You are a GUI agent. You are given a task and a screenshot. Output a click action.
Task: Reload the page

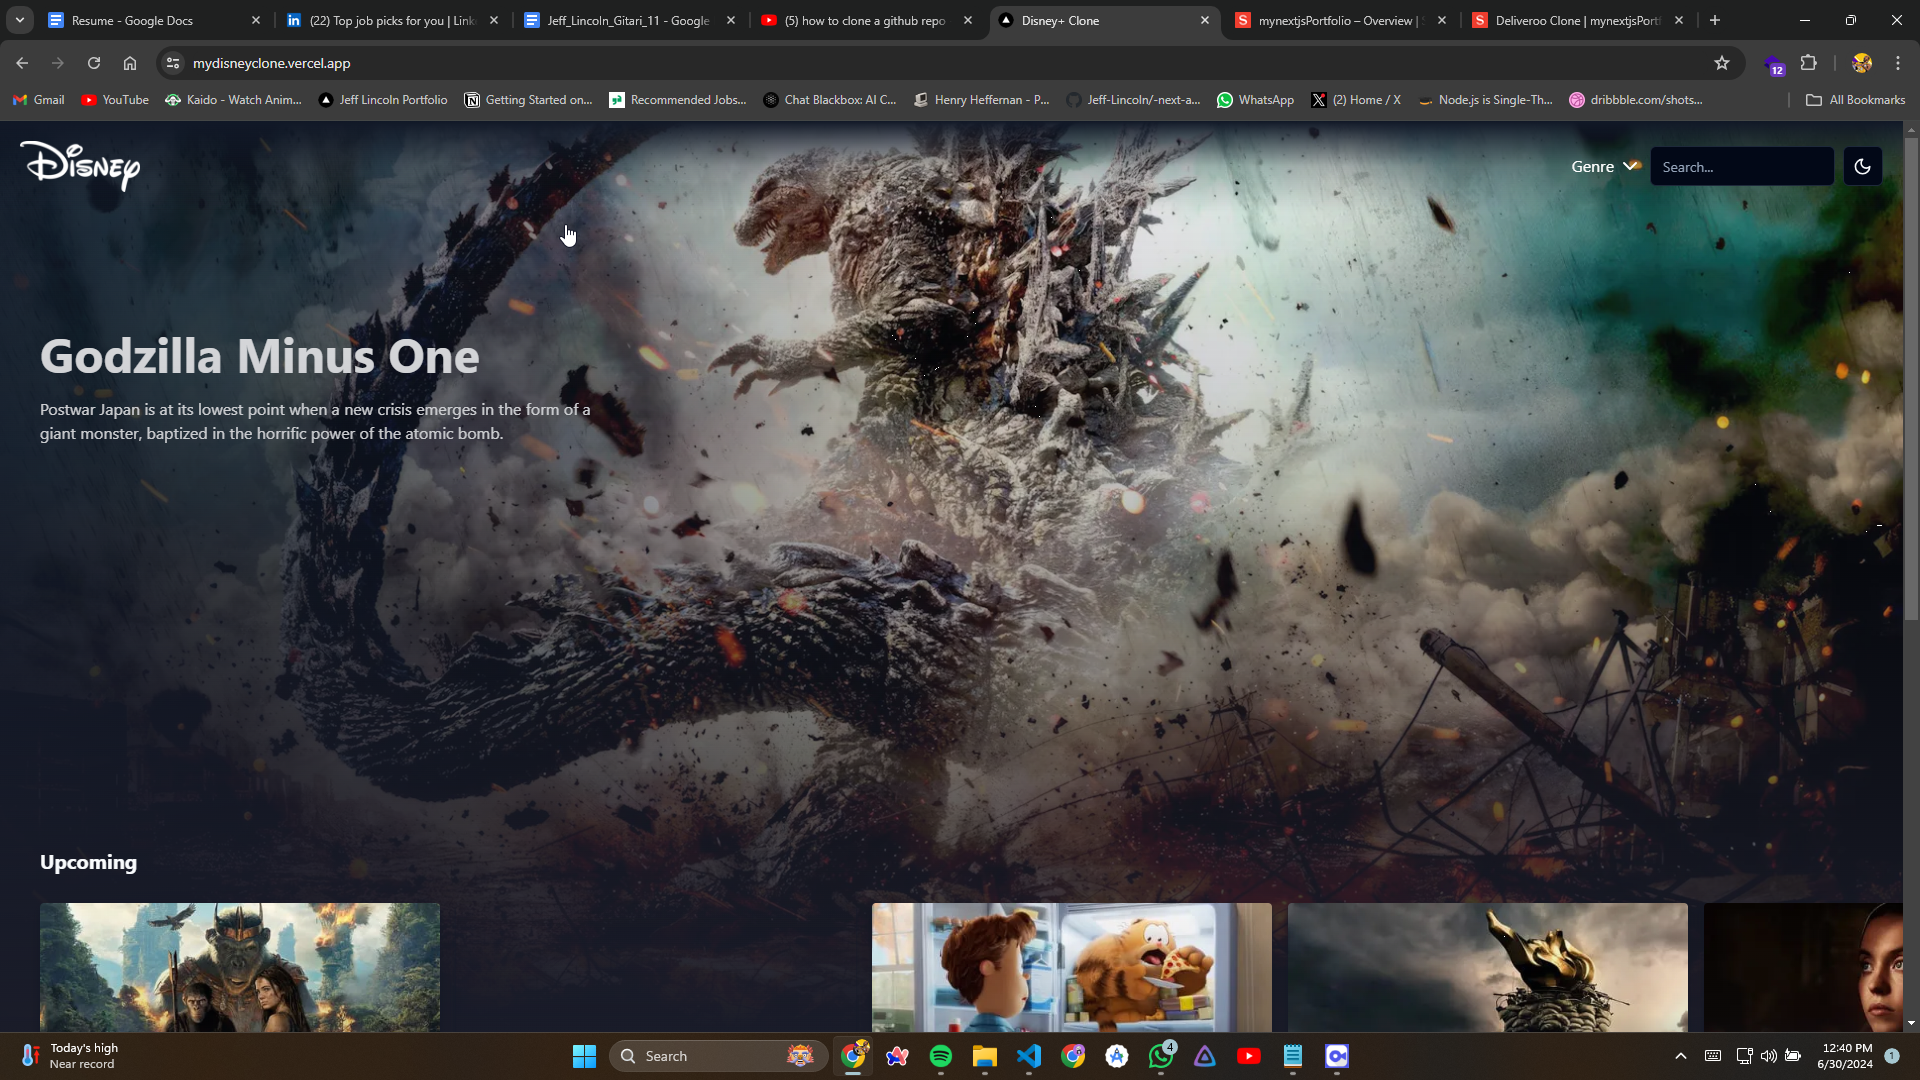click(x=94, y=63)
